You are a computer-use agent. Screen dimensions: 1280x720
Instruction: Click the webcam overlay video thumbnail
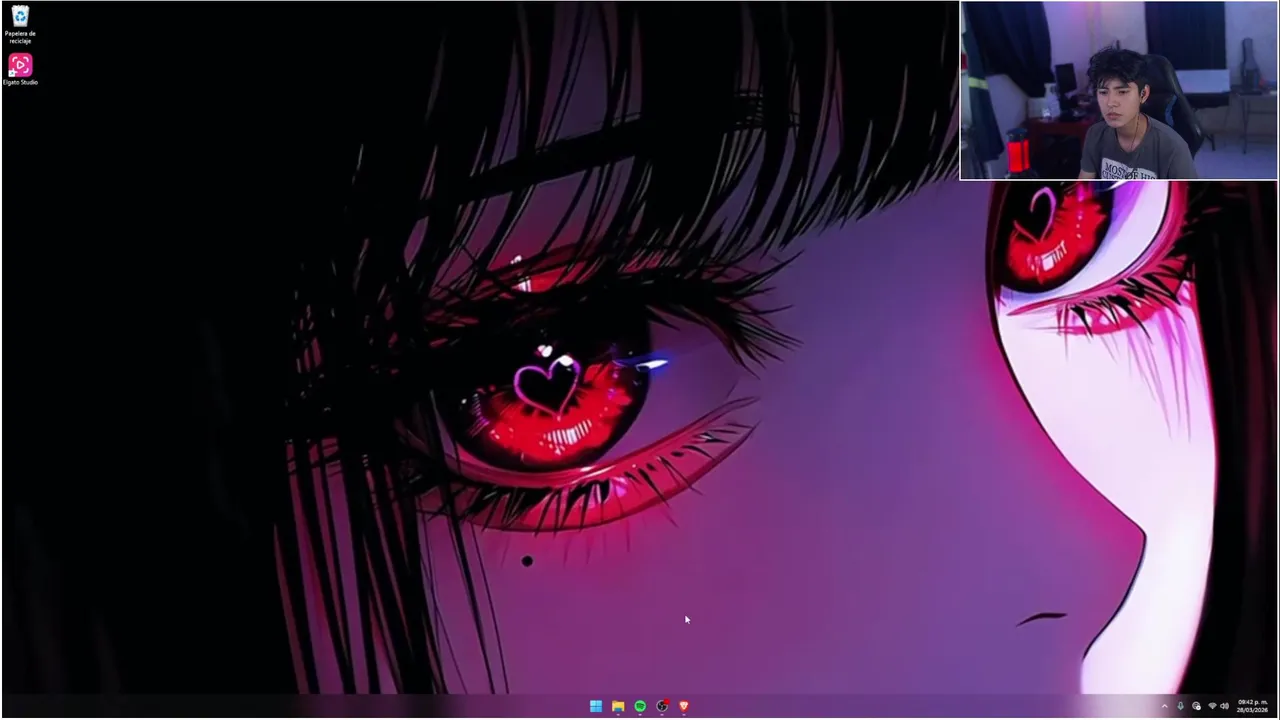point(1118,90)
